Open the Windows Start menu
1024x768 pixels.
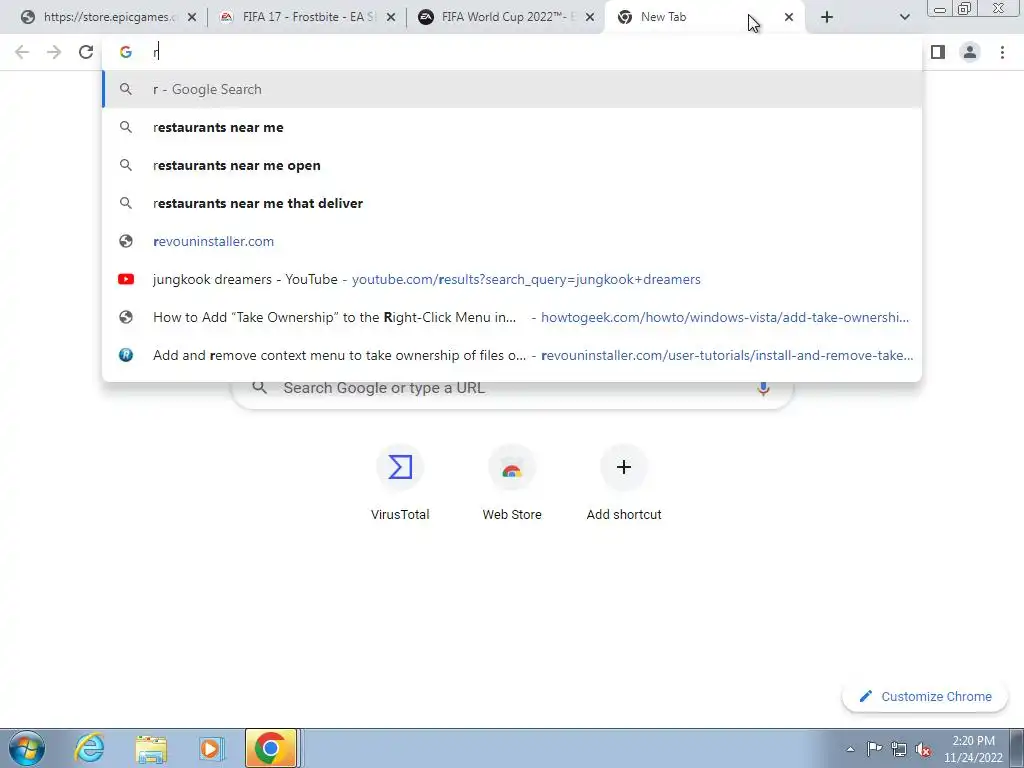tap(27, 748)
